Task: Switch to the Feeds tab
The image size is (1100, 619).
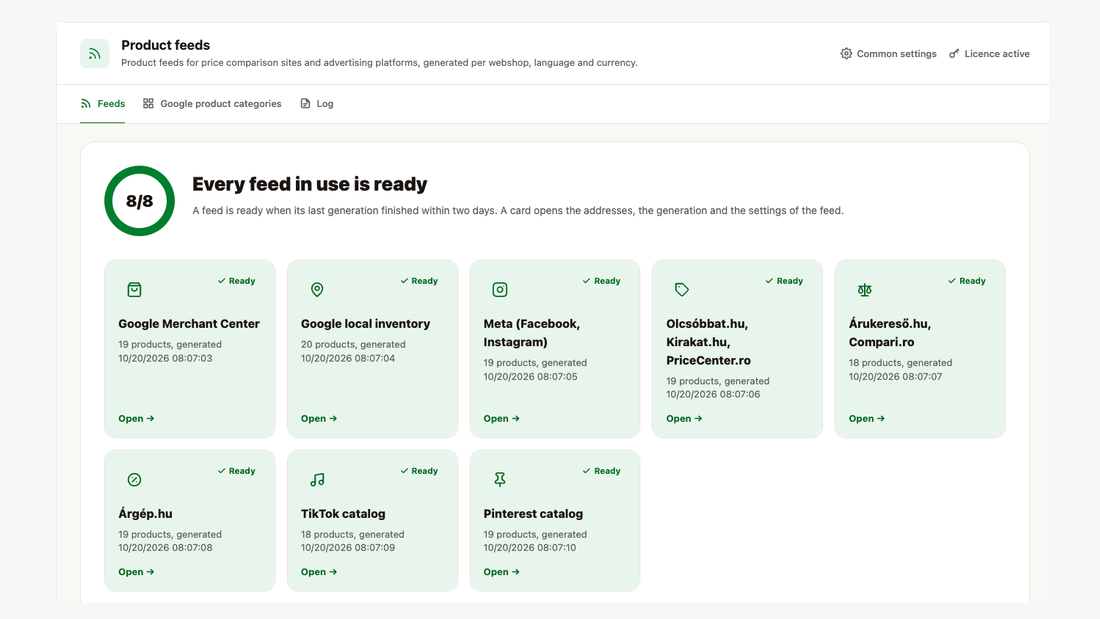Action: 102,103
